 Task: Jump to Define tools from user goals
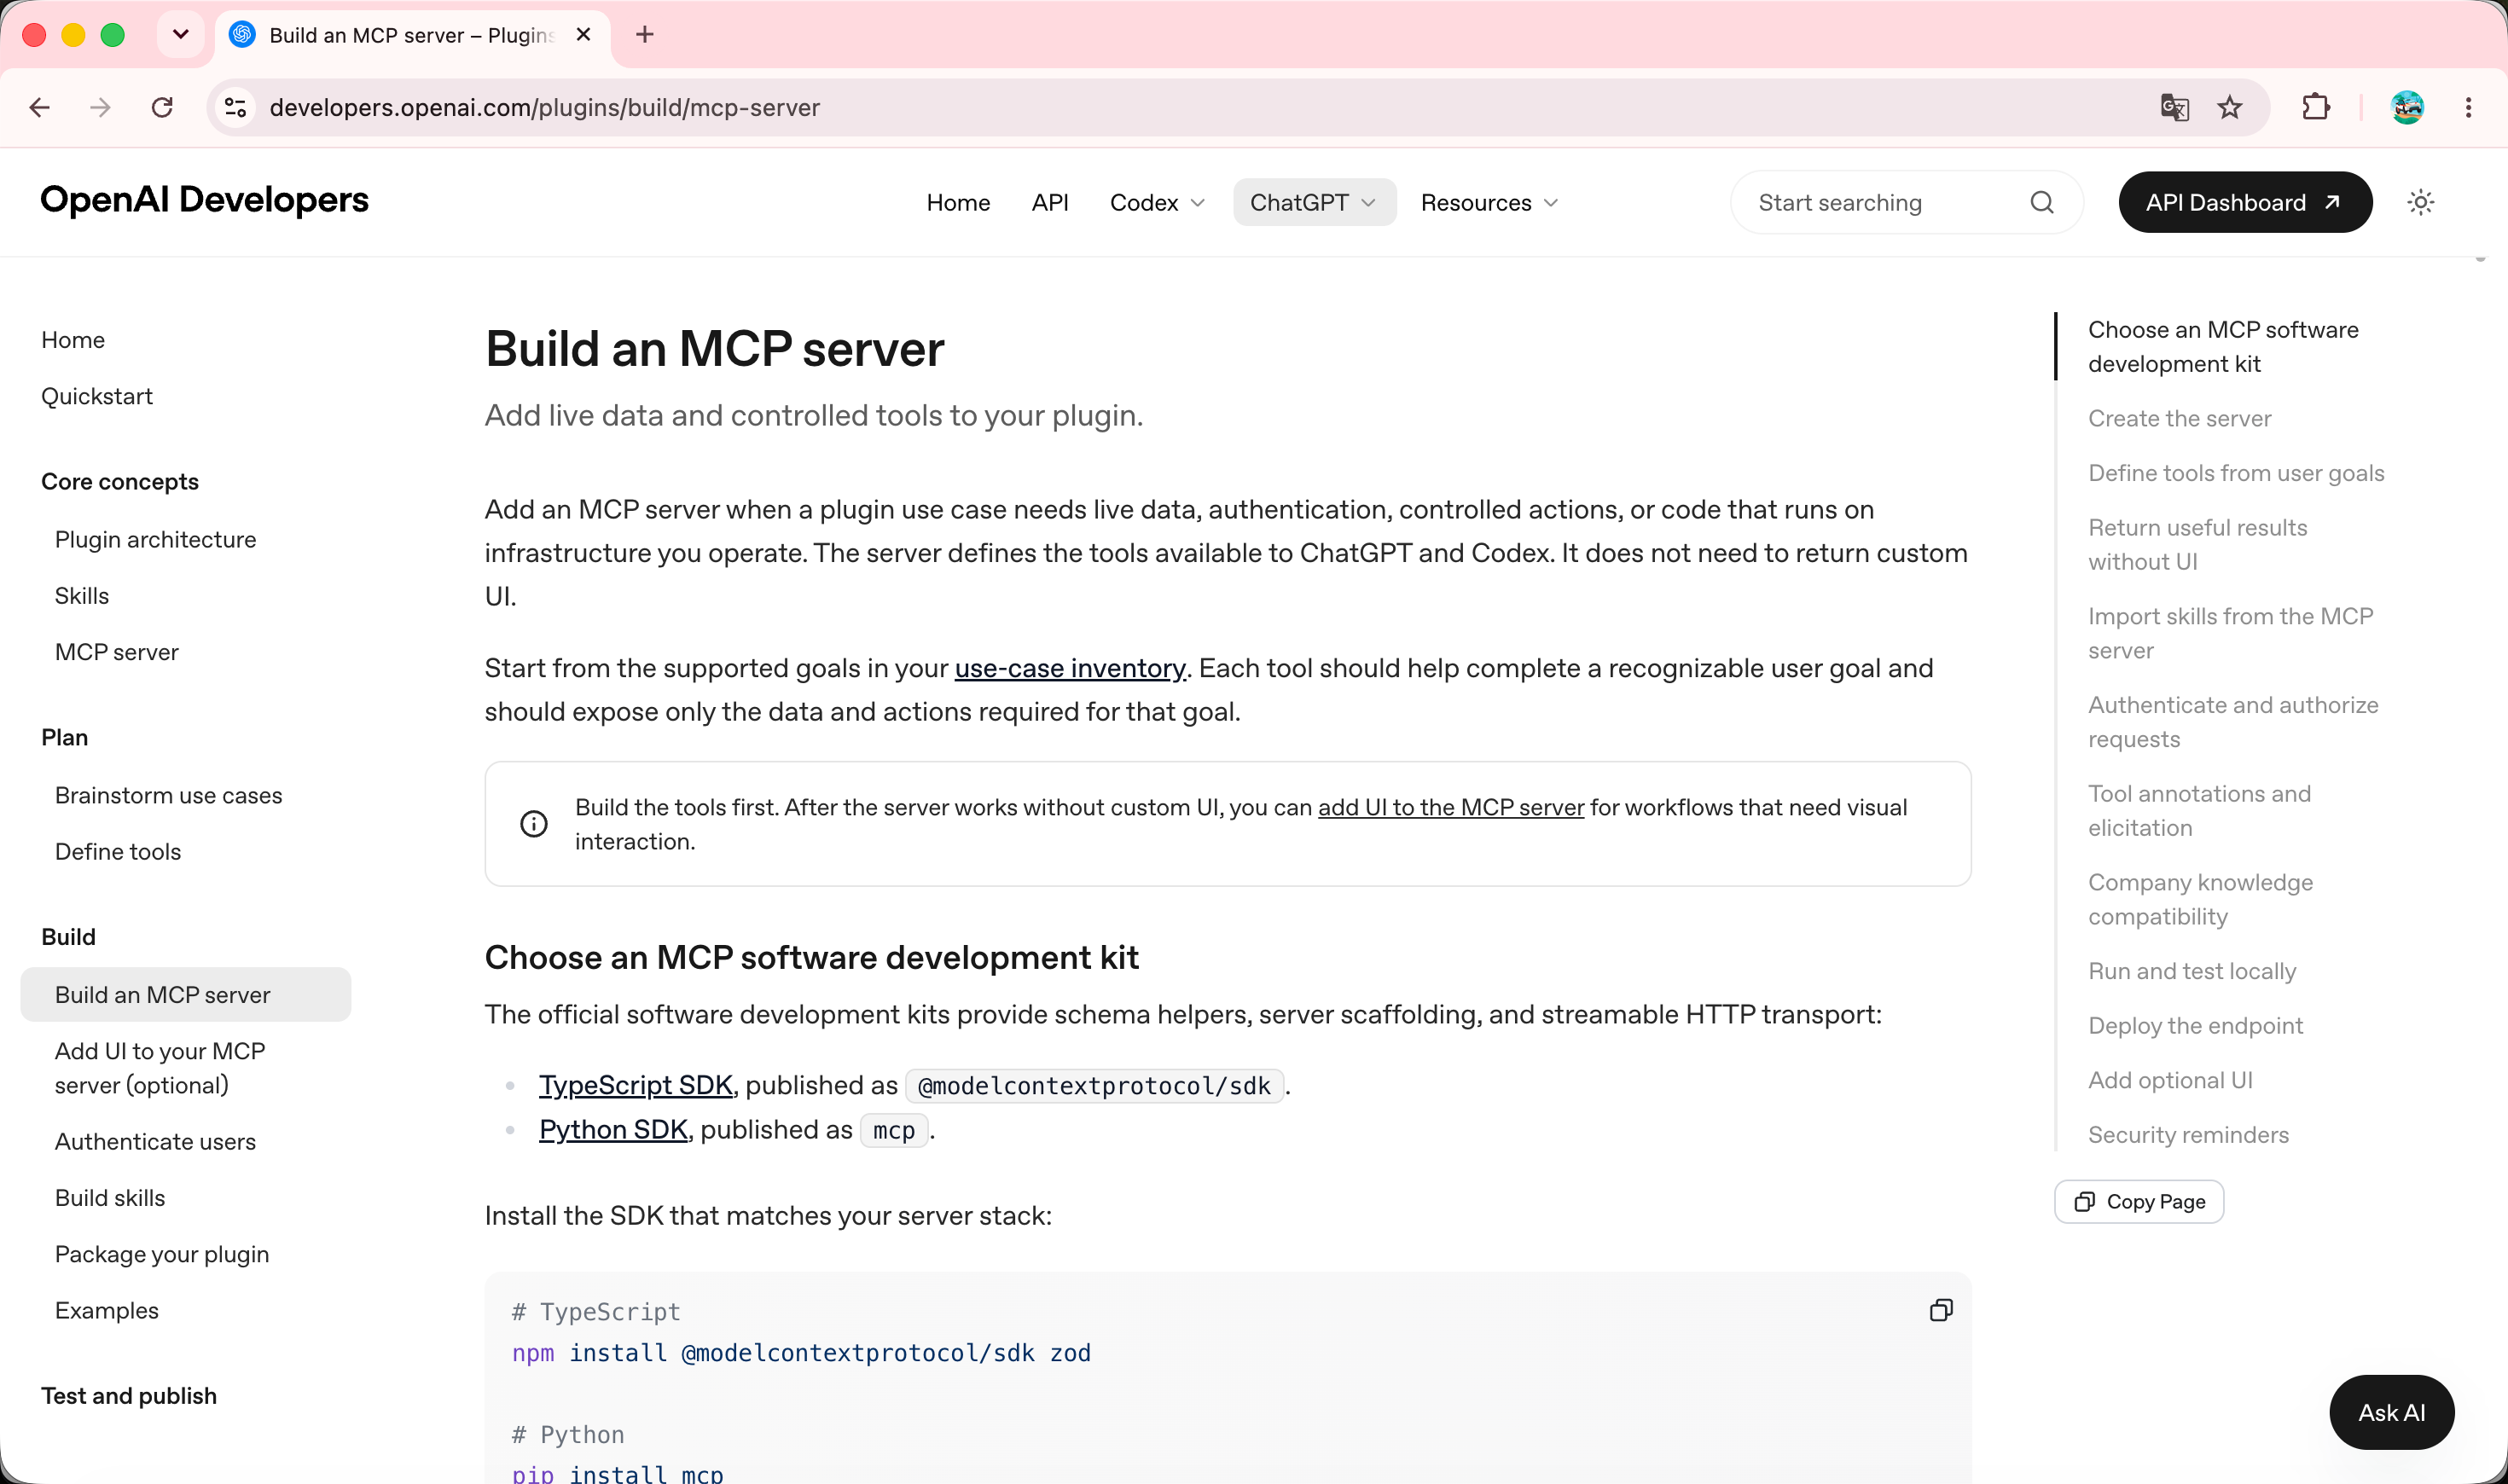click(2236, 473)
